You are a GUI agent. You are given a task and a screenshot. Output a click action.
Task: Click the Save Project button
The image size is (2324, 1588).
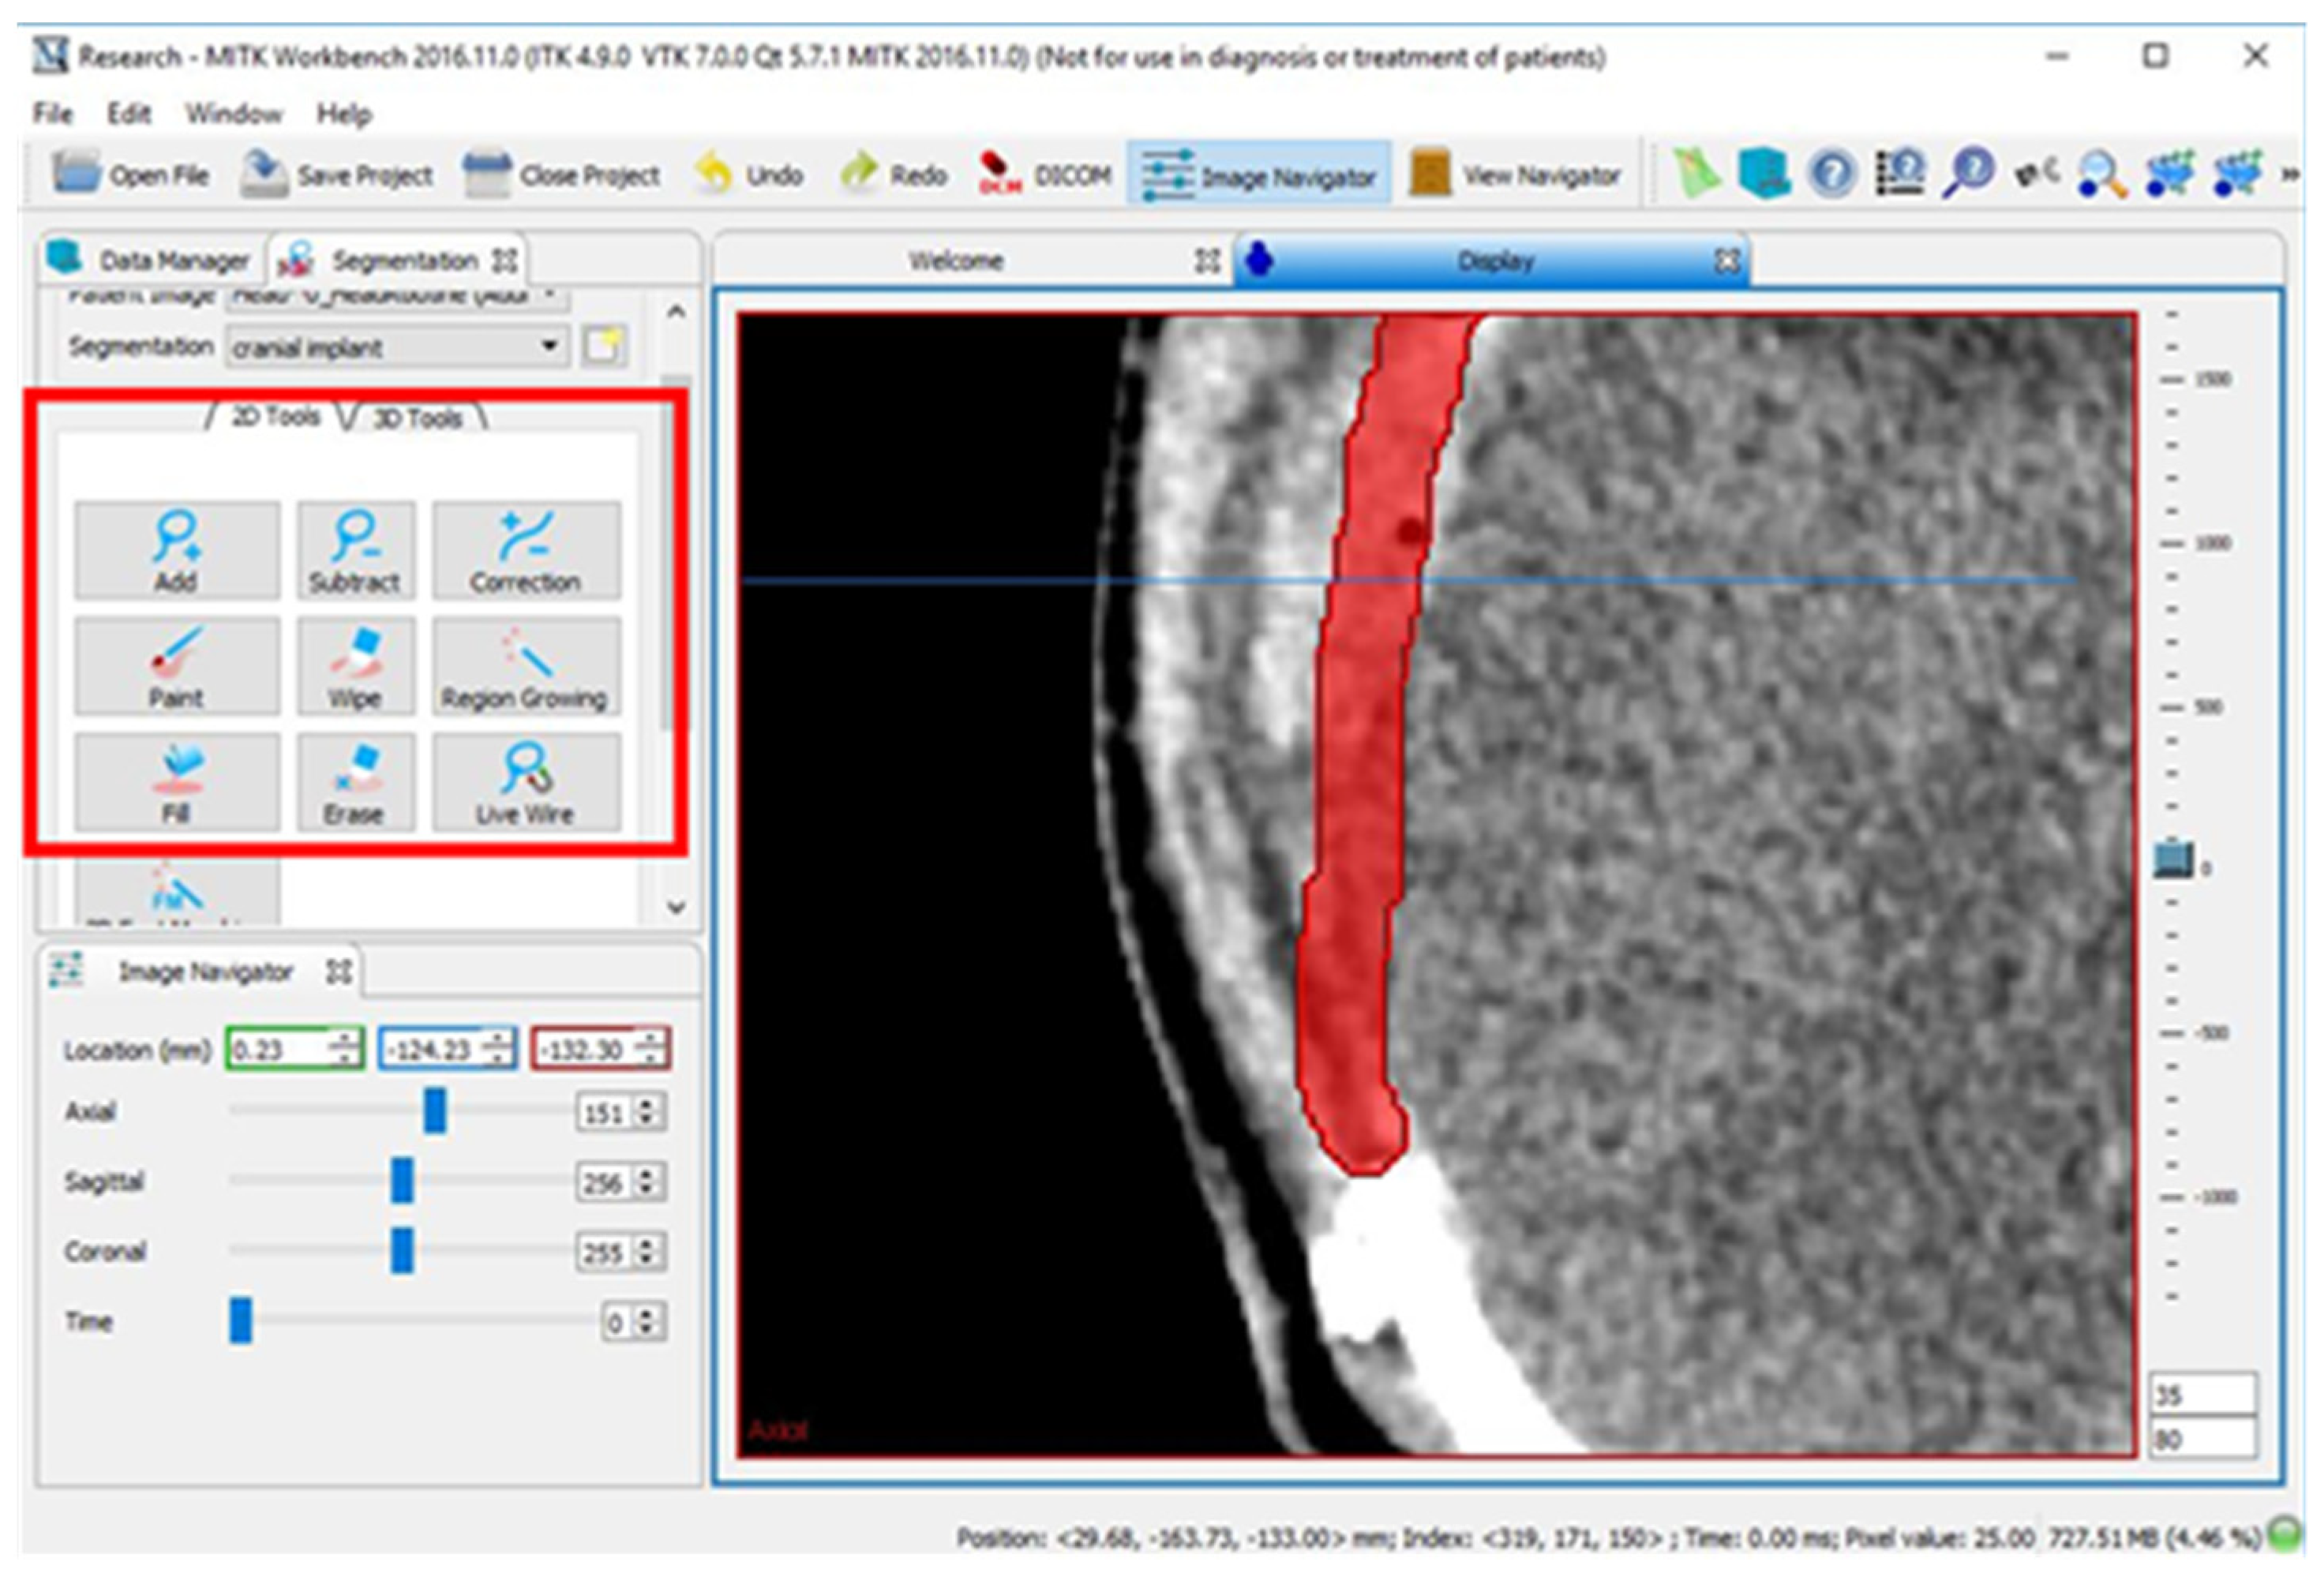click(x=337, y=175)
